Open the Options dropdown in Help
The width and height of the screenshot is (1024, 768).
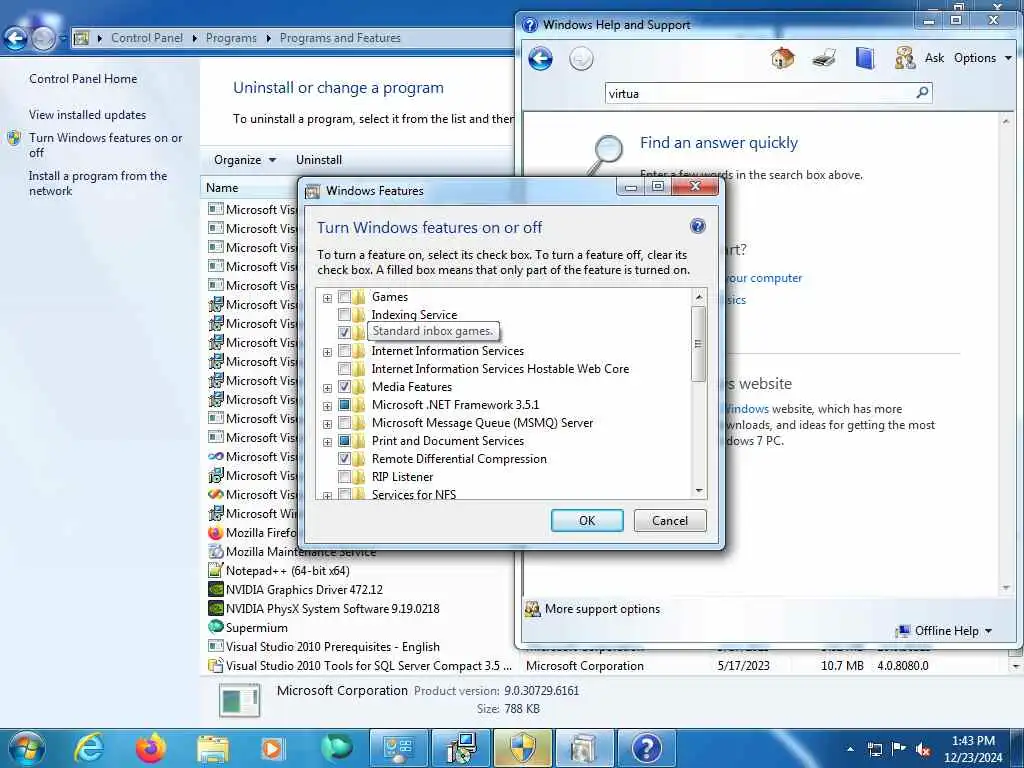point(982,58)
